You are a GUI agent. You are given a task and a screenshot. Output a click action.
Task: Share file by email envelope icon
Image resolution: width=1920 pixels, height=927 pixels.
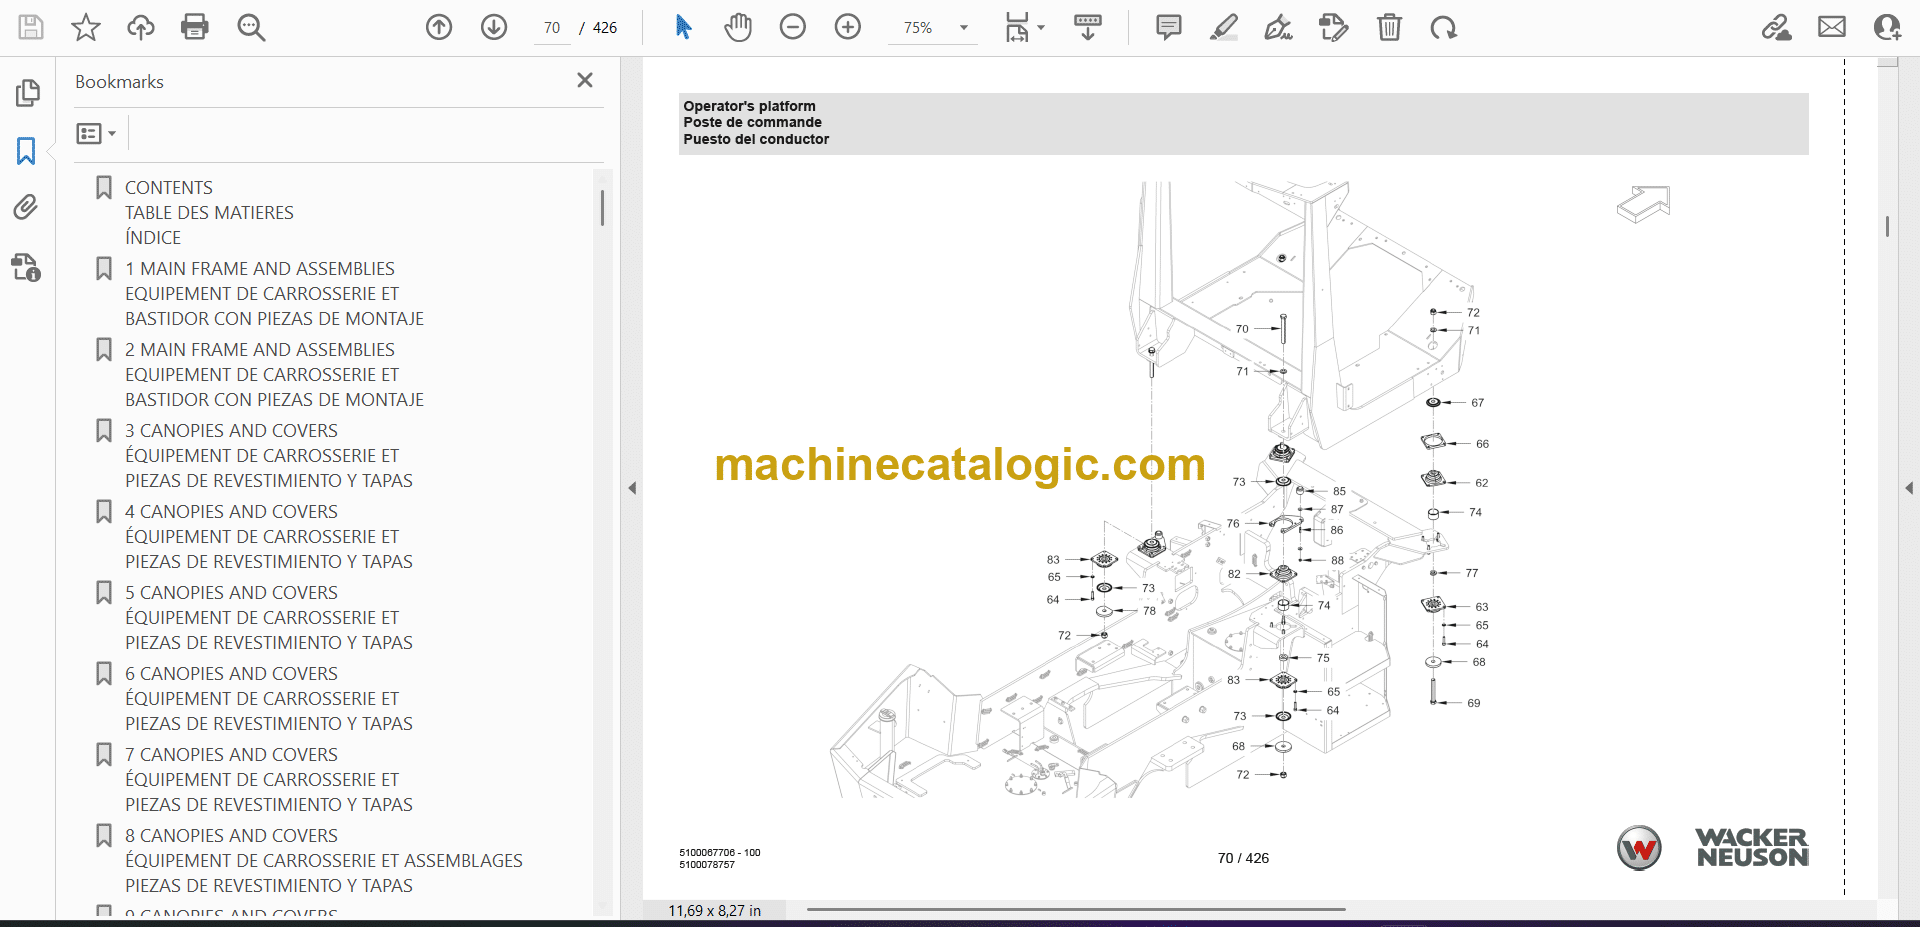(x=1831, y=27)
